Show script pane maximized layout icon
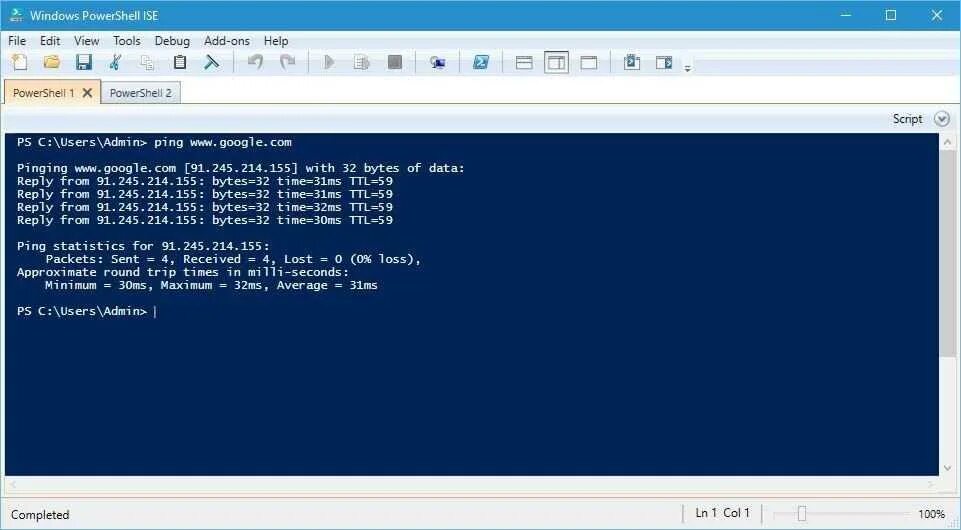This screenshot has height=530, width=961. coord(589,62)
